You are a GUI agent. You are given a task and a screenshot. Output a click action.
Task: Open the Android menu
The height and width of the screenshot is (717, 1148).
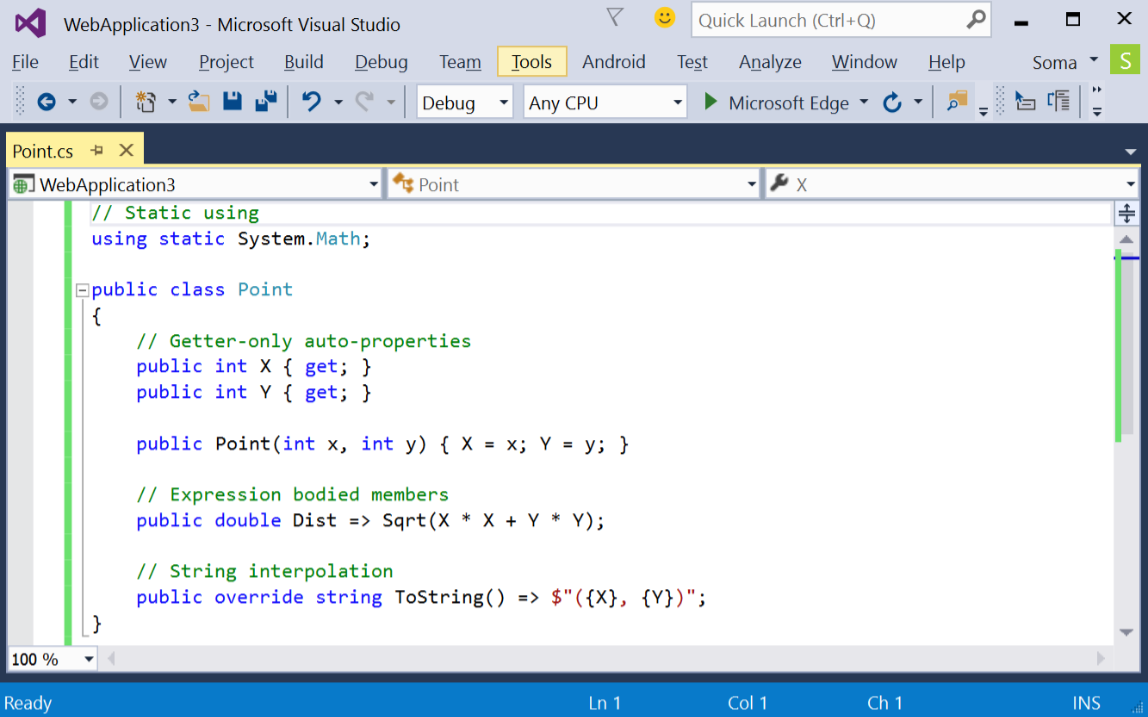coord(613,61)
